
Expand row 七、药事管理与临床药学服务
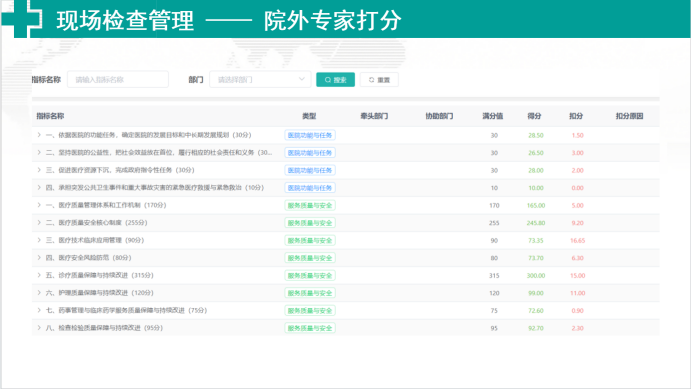tap(39, 310)
